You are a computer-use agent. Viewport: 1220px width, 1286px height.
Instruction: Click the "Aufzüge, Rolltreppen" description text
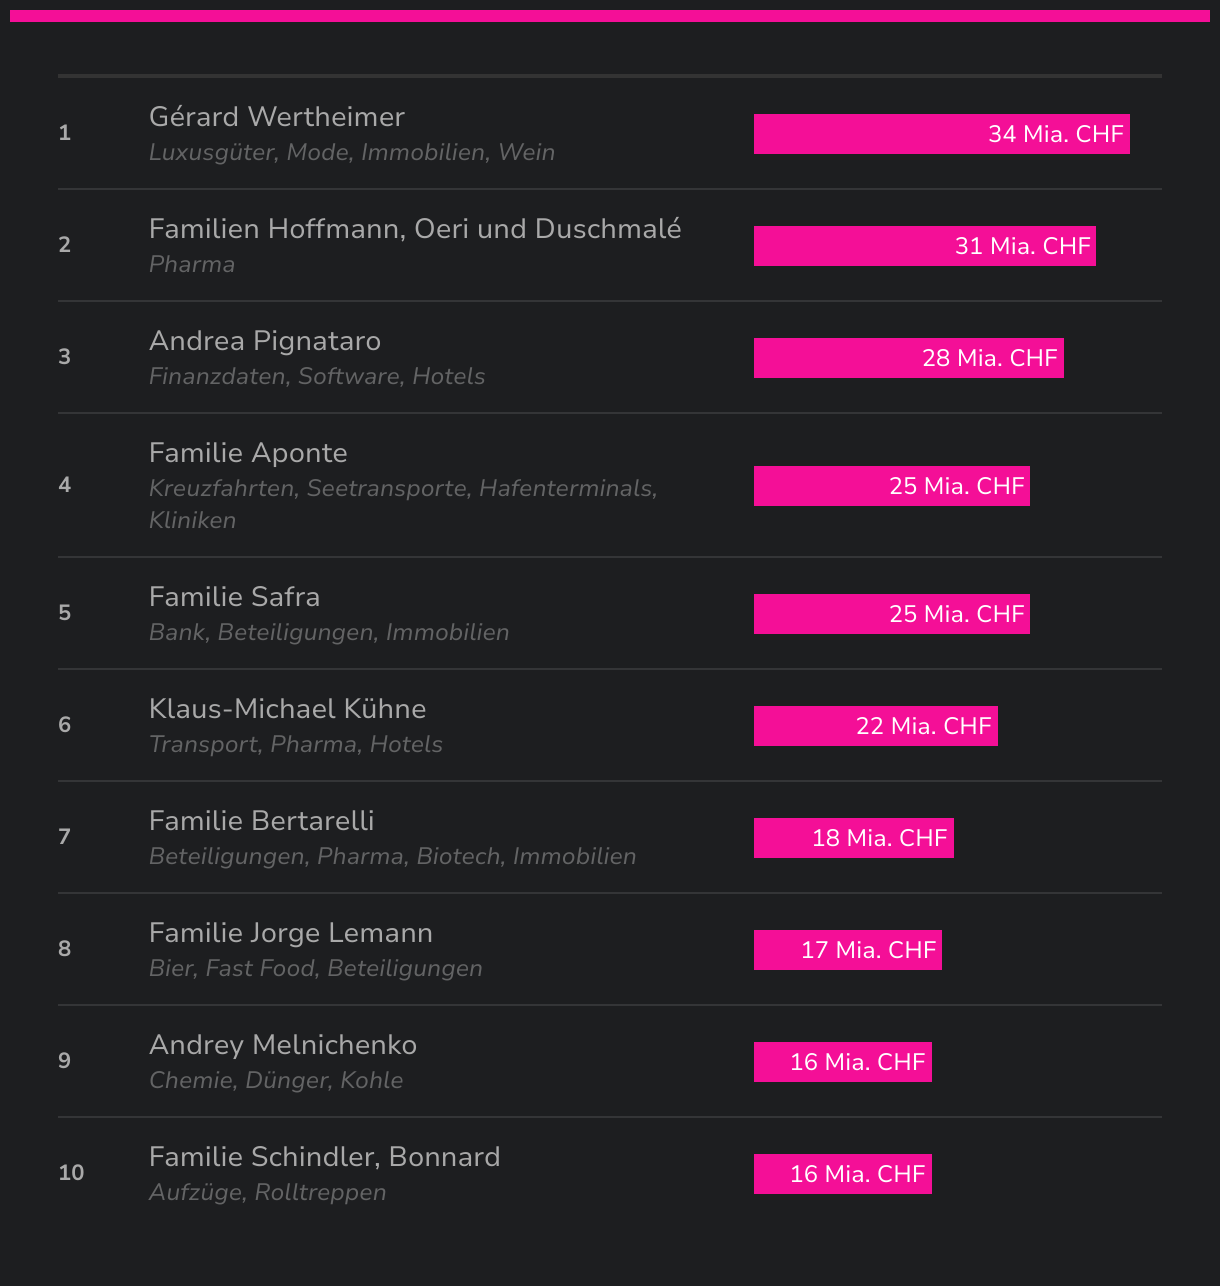(x=267, y=1193)
